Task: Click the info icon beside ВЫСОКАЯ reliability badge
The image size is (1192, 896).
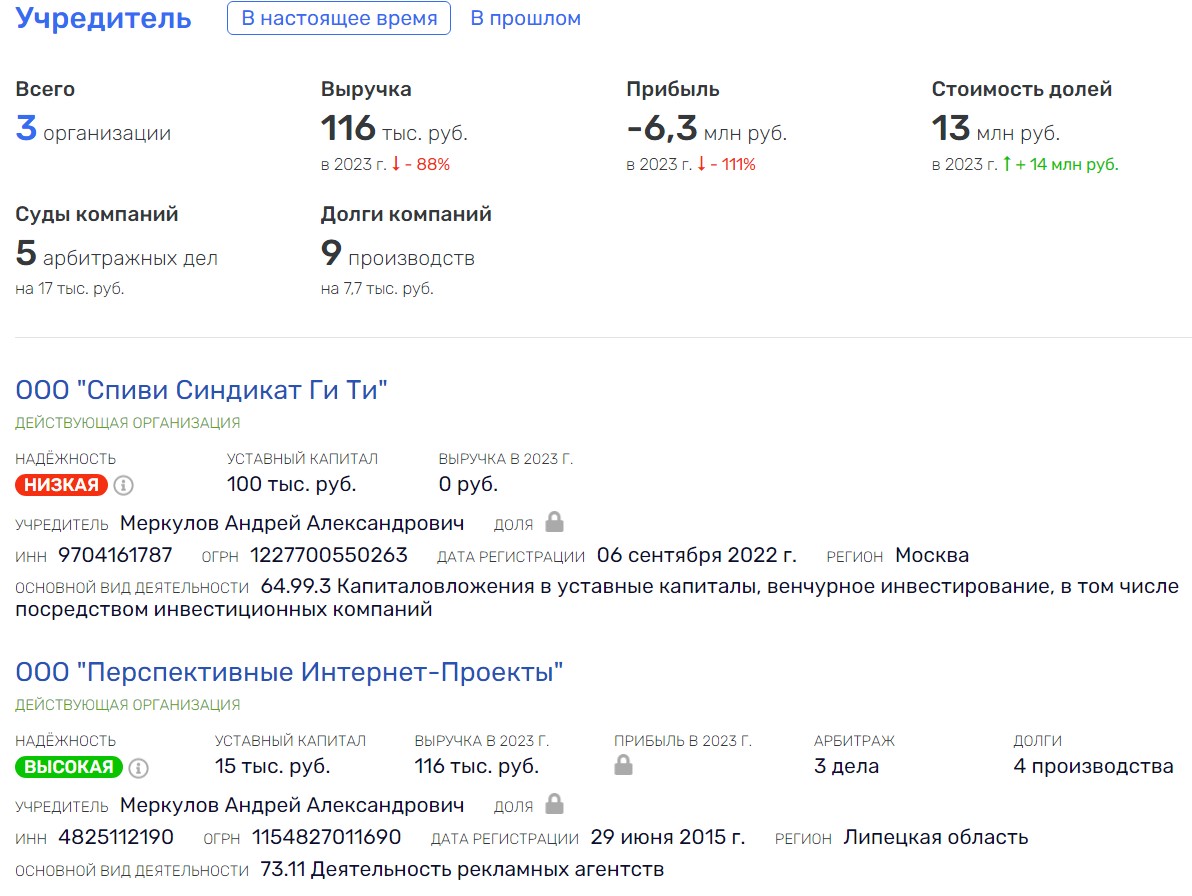Action: click(x=139, y=768)
